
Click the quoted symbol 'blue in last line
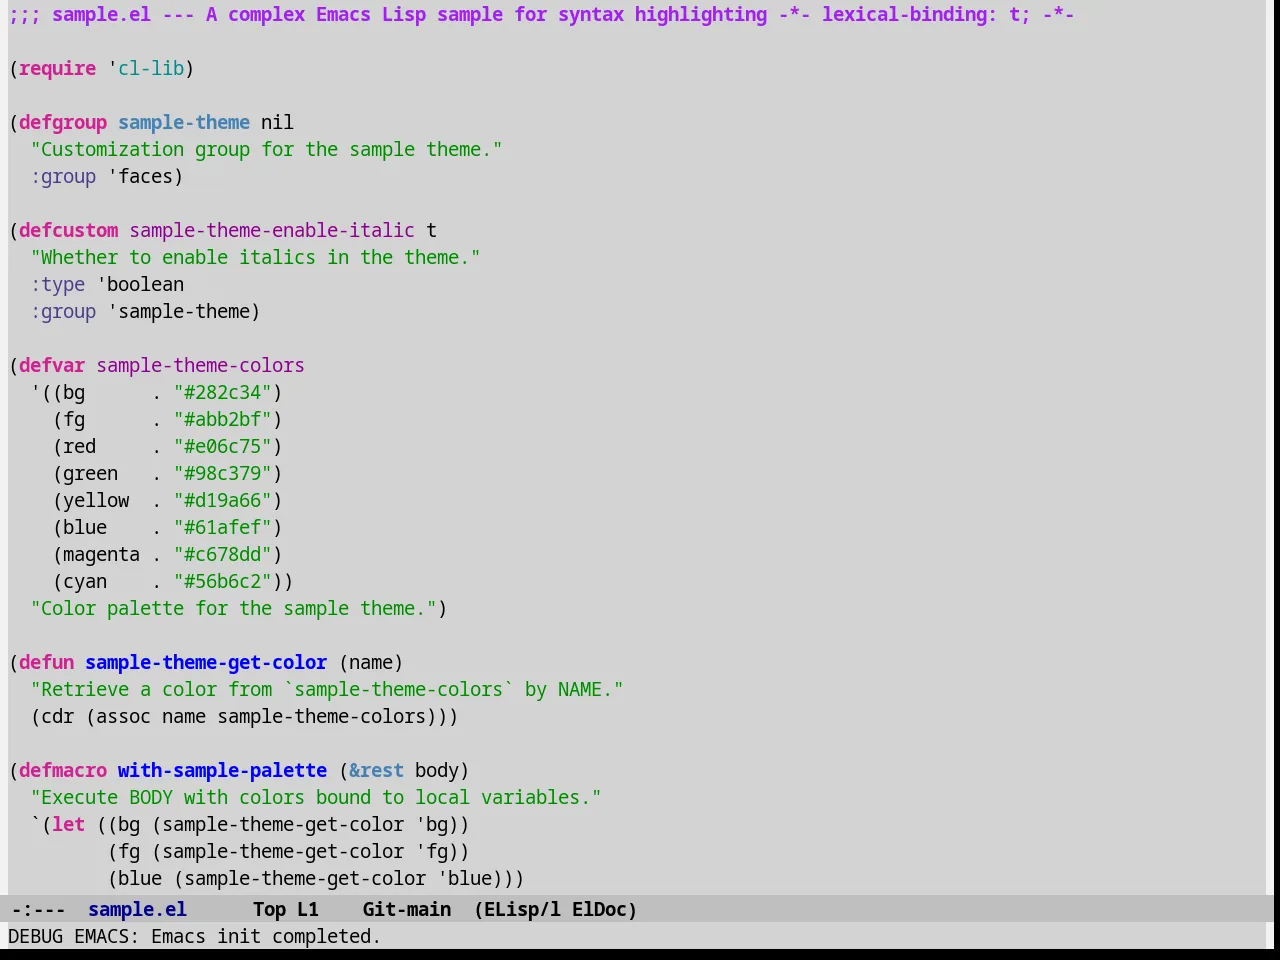click(464, 878)
